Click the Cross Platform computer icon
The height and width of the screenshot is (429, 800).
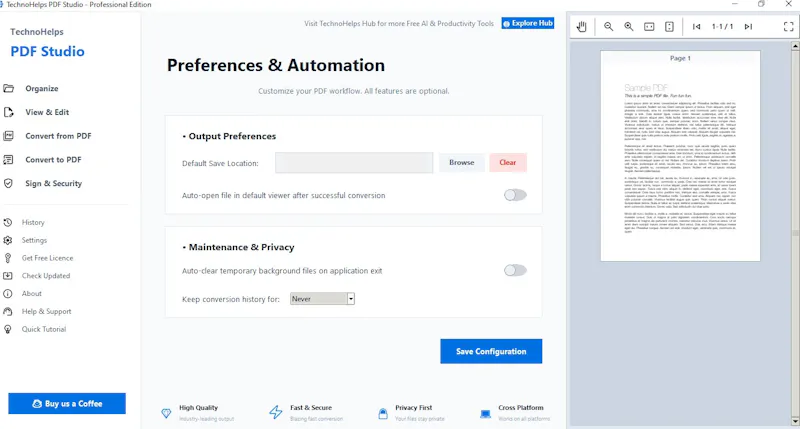pyautogui.click(x=485, y=414)
